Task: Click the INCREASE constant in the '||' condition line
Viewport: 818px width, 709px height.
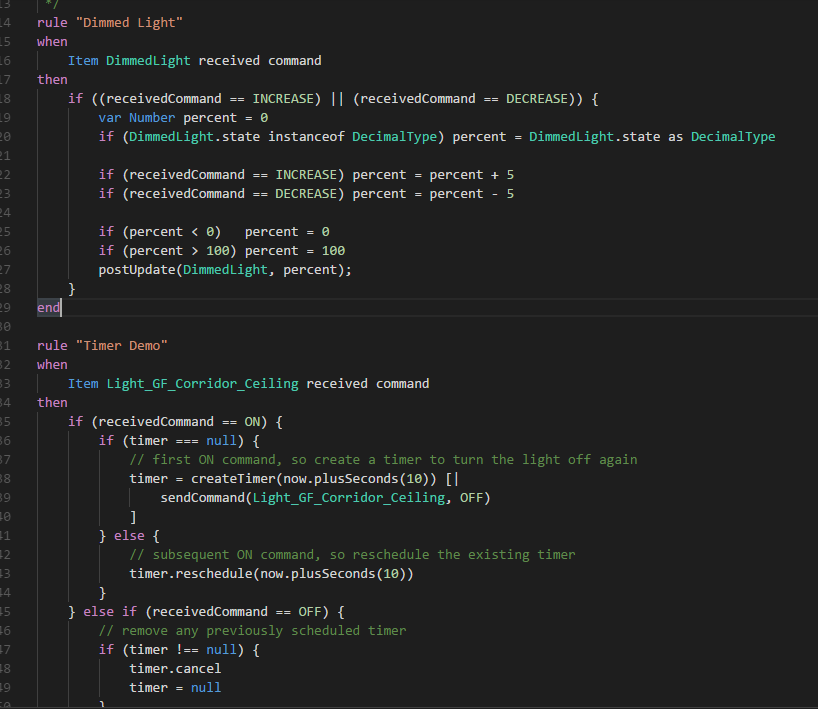Action: click(x=283, y=99)
